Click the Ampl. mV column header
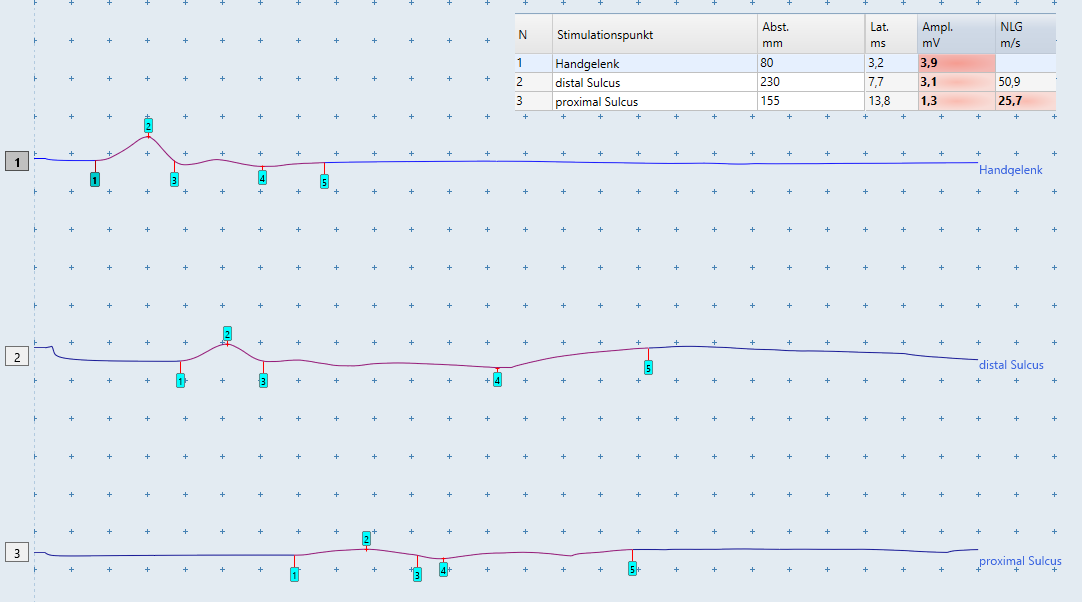Viewport: 1082px width, 602px height. [x=956, y=35]
